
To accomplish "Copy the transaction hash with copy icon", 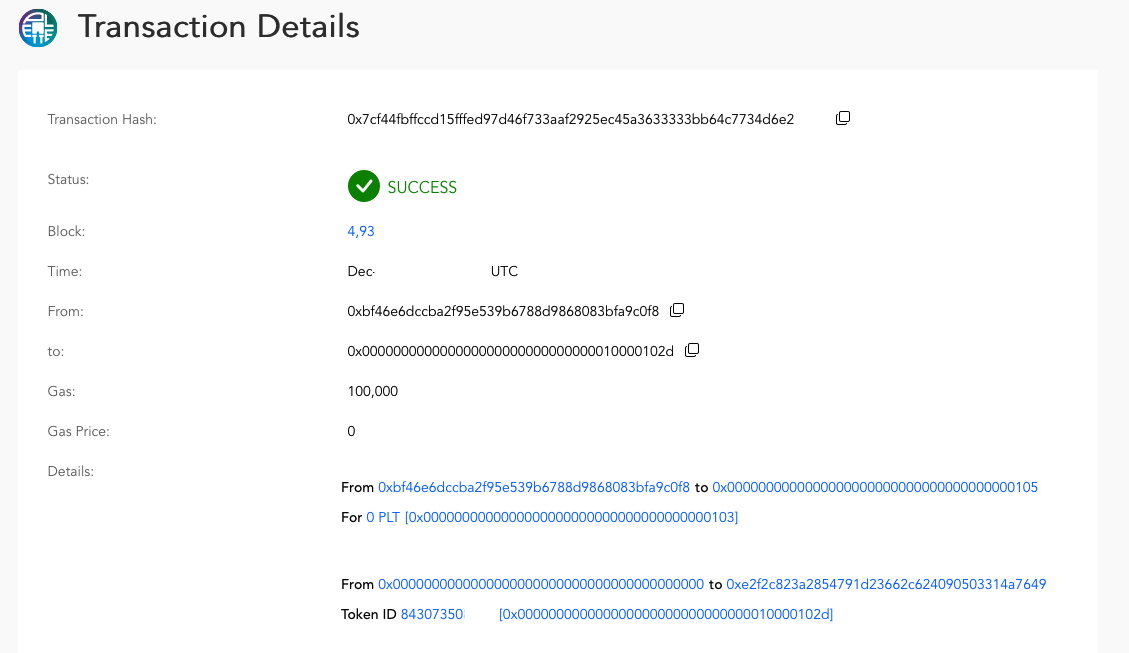I will click(842, 118).
